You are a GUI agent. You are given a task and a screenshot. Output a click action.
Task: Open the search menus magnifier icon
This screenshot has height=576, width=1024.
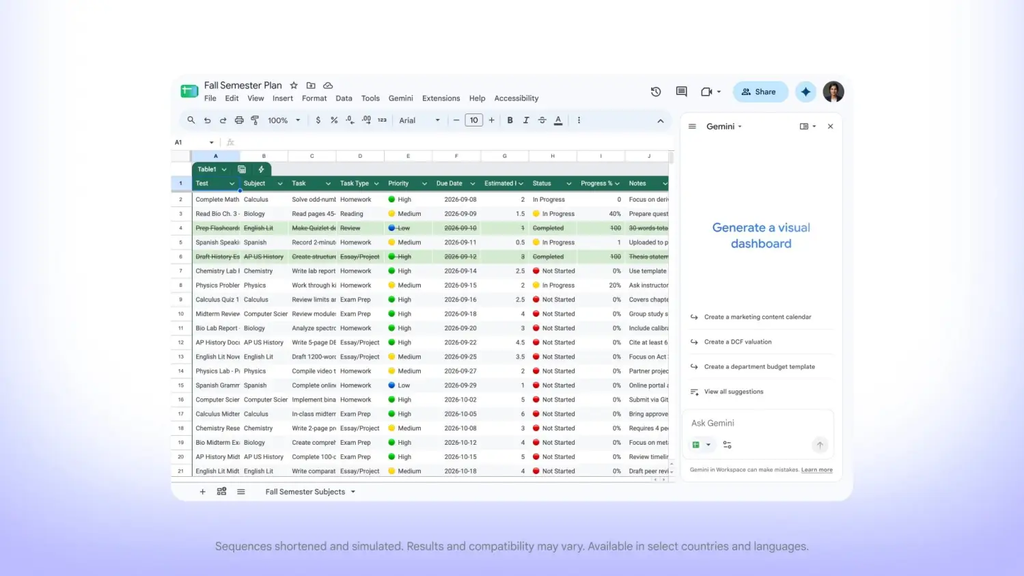[x=191, y=120]
